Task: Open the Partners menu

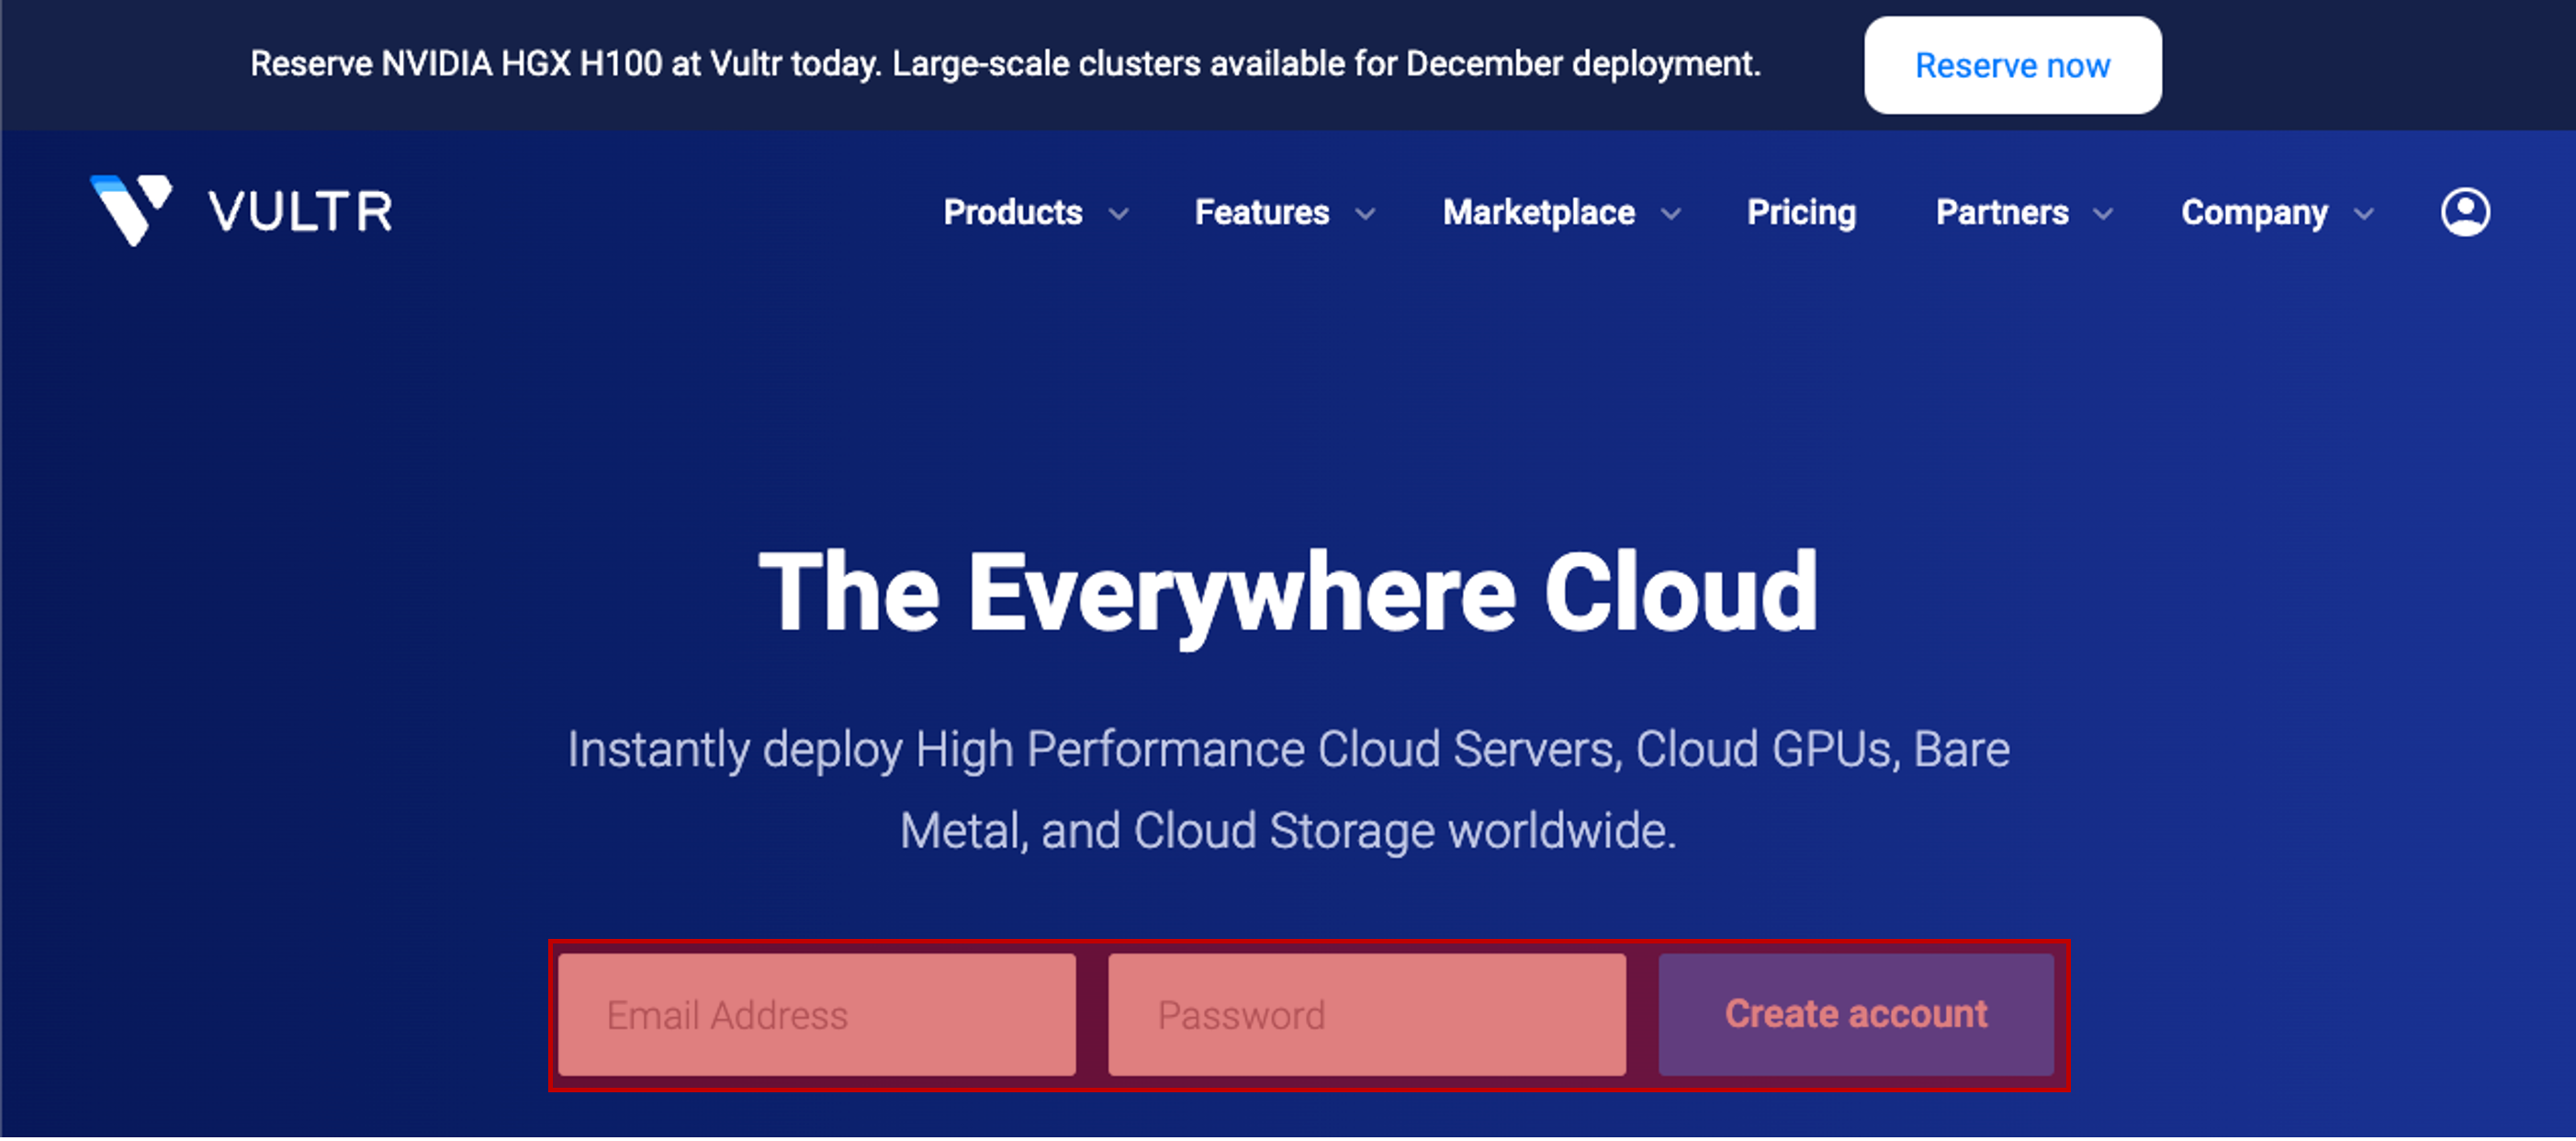Action: (x=2001, y=212)
